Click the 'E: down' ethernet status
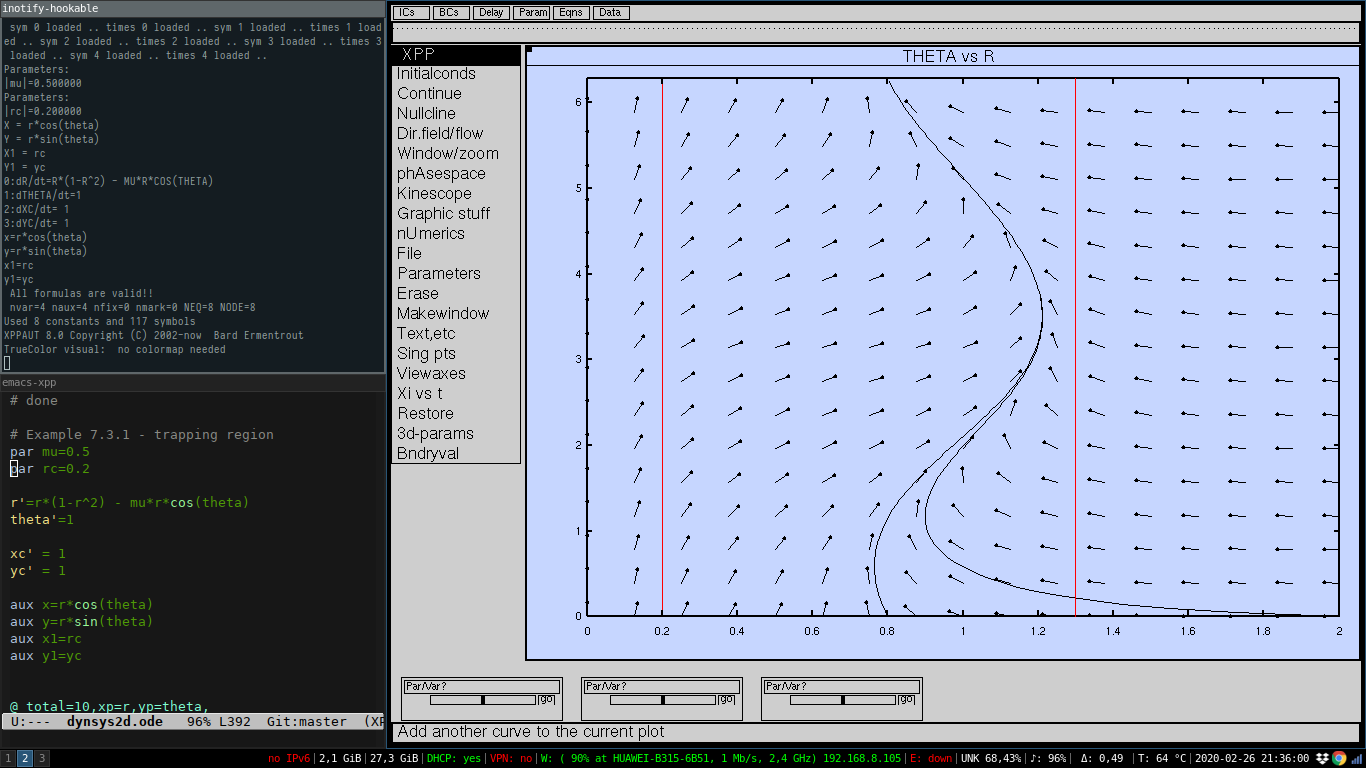 [931, 758]
